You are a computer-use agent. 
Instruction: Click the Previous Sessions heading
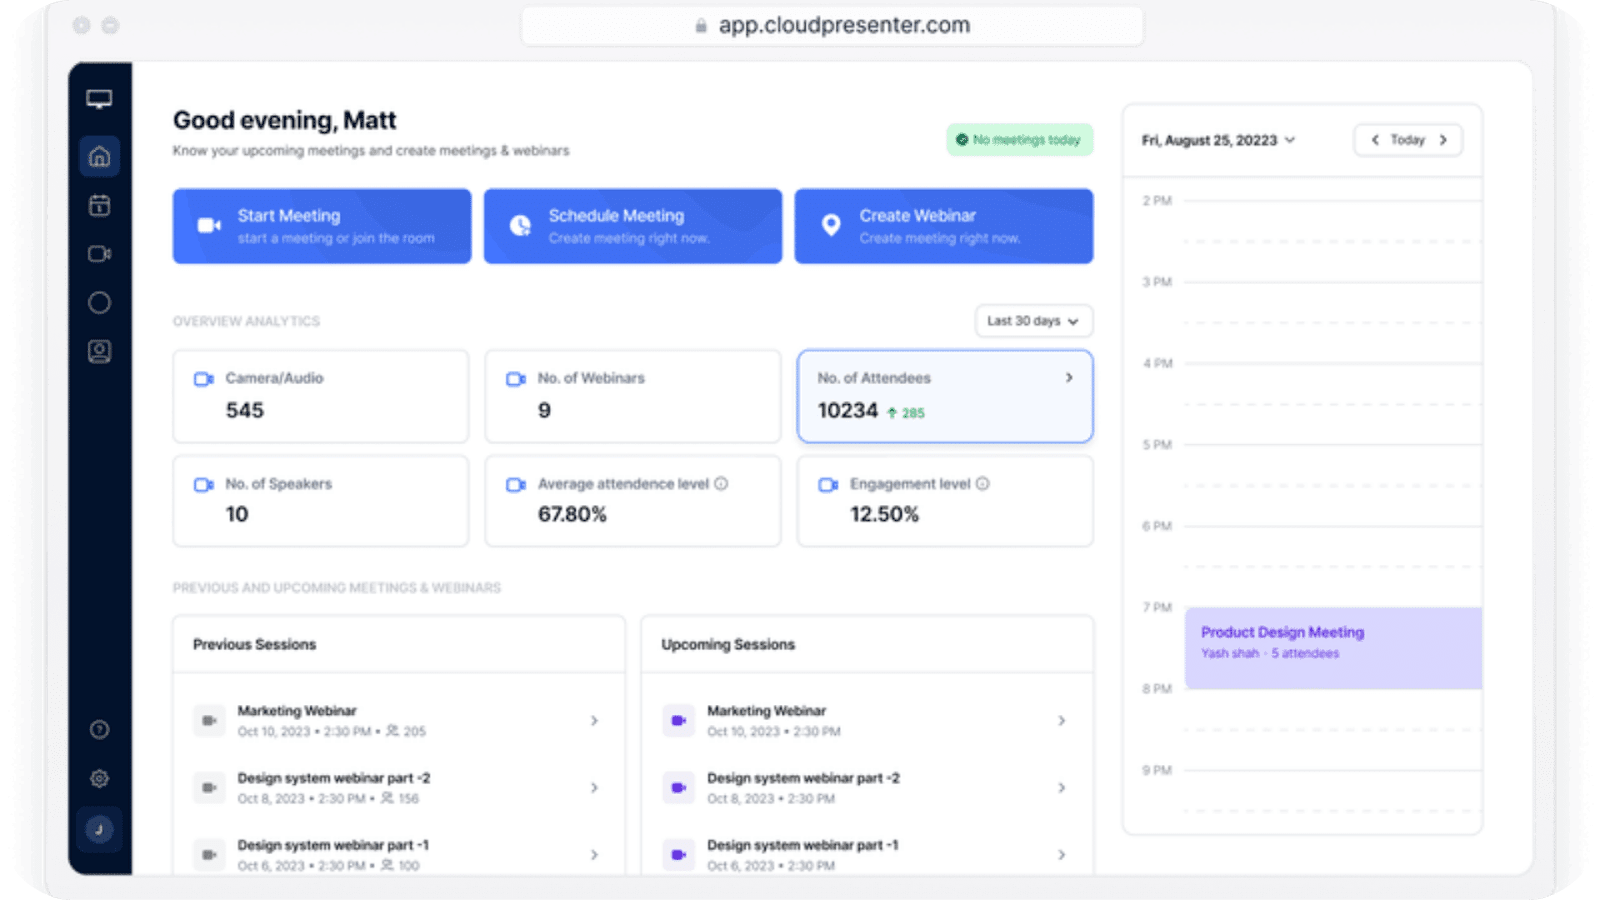pos(255,645)
